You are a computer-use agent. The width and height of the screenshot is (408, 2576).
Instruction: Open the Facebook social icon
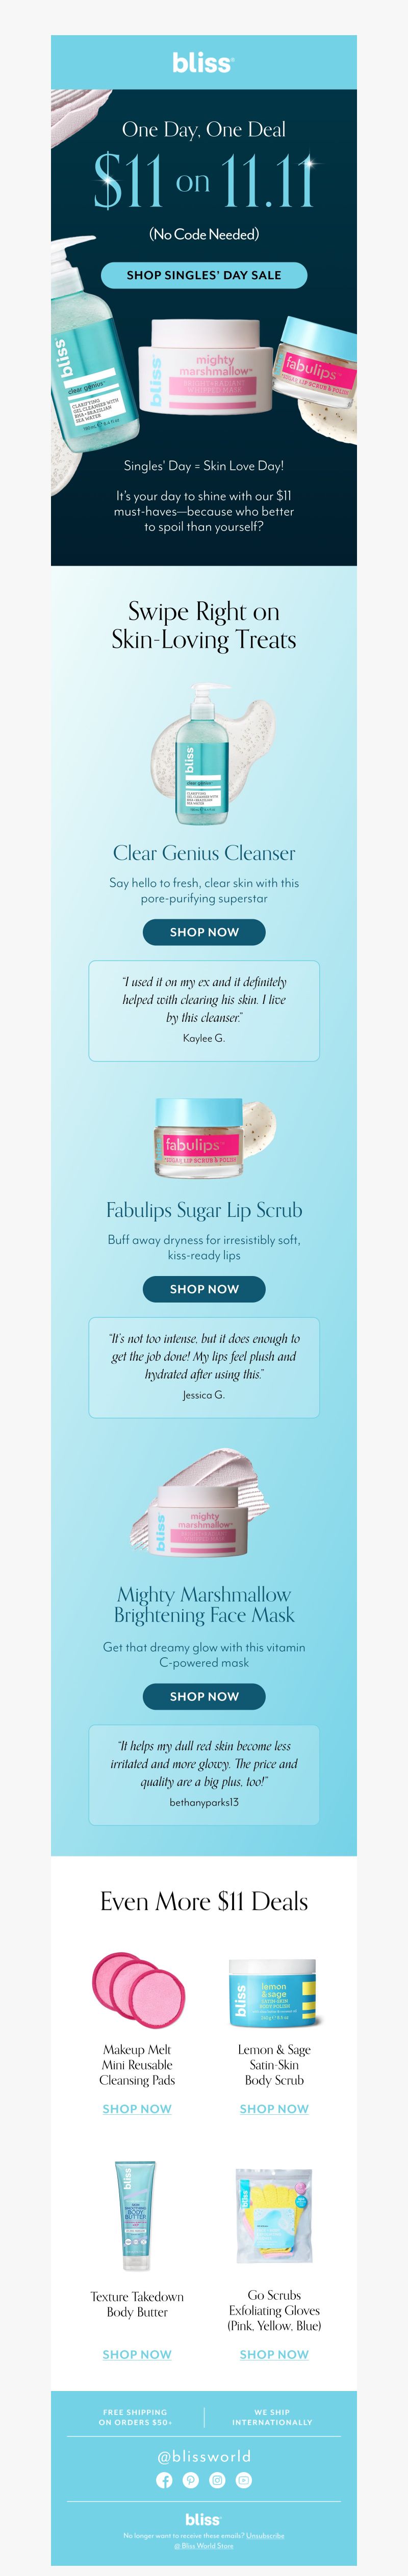(x=164, y=2480)
